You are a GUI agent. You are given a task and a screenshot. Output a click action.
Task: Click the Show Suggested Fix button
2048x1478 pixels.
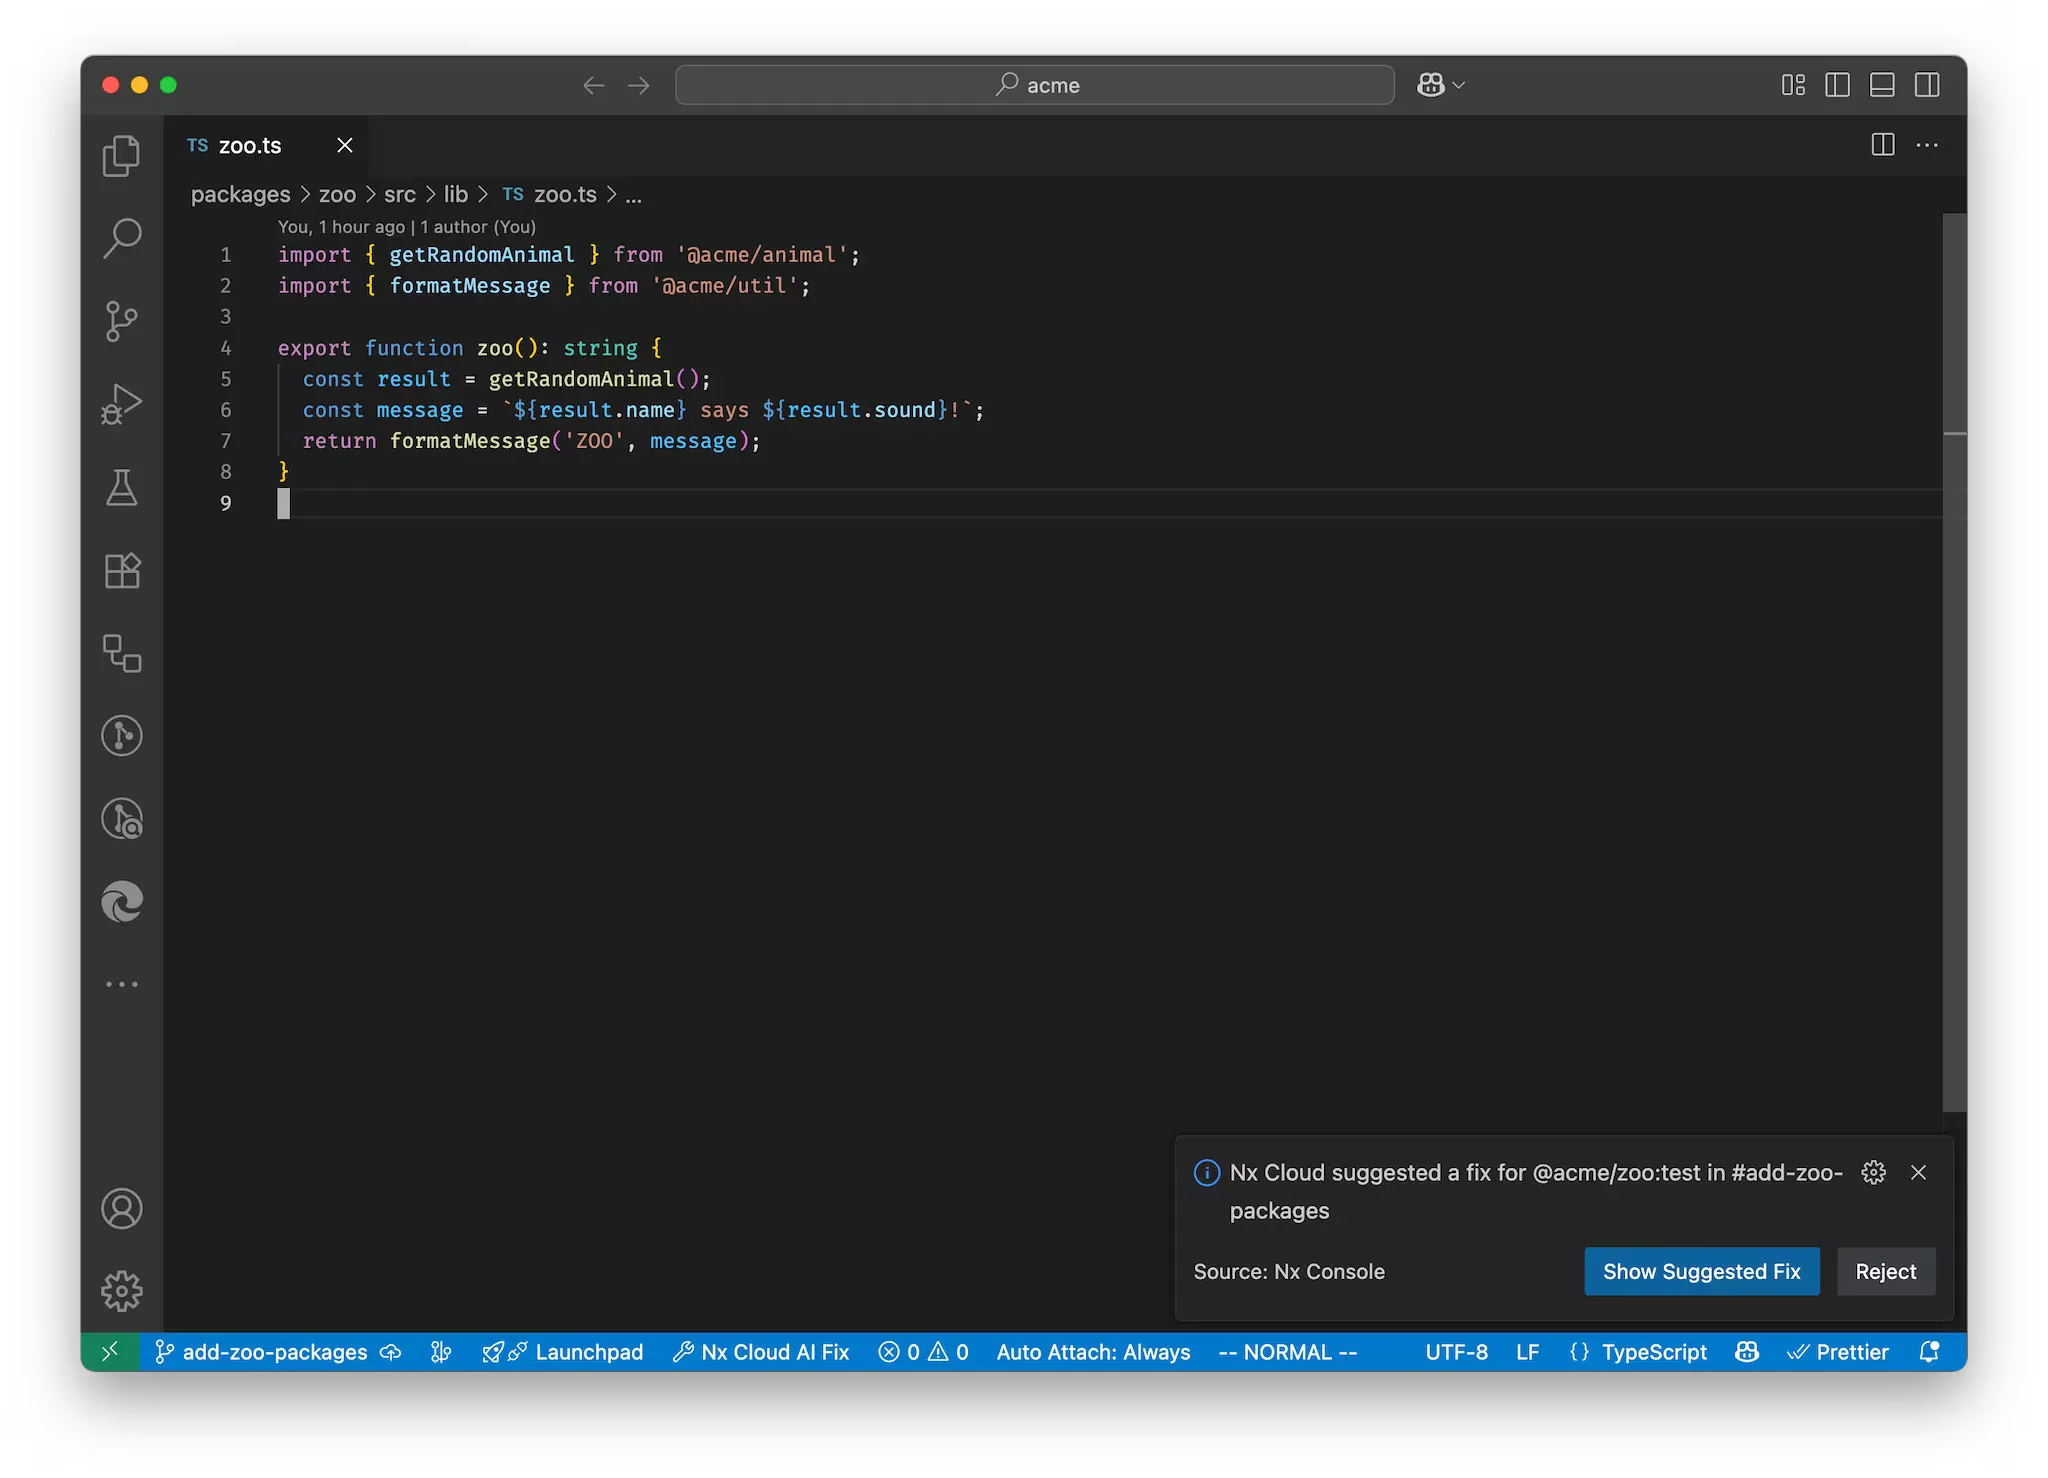point(1701,1271)
